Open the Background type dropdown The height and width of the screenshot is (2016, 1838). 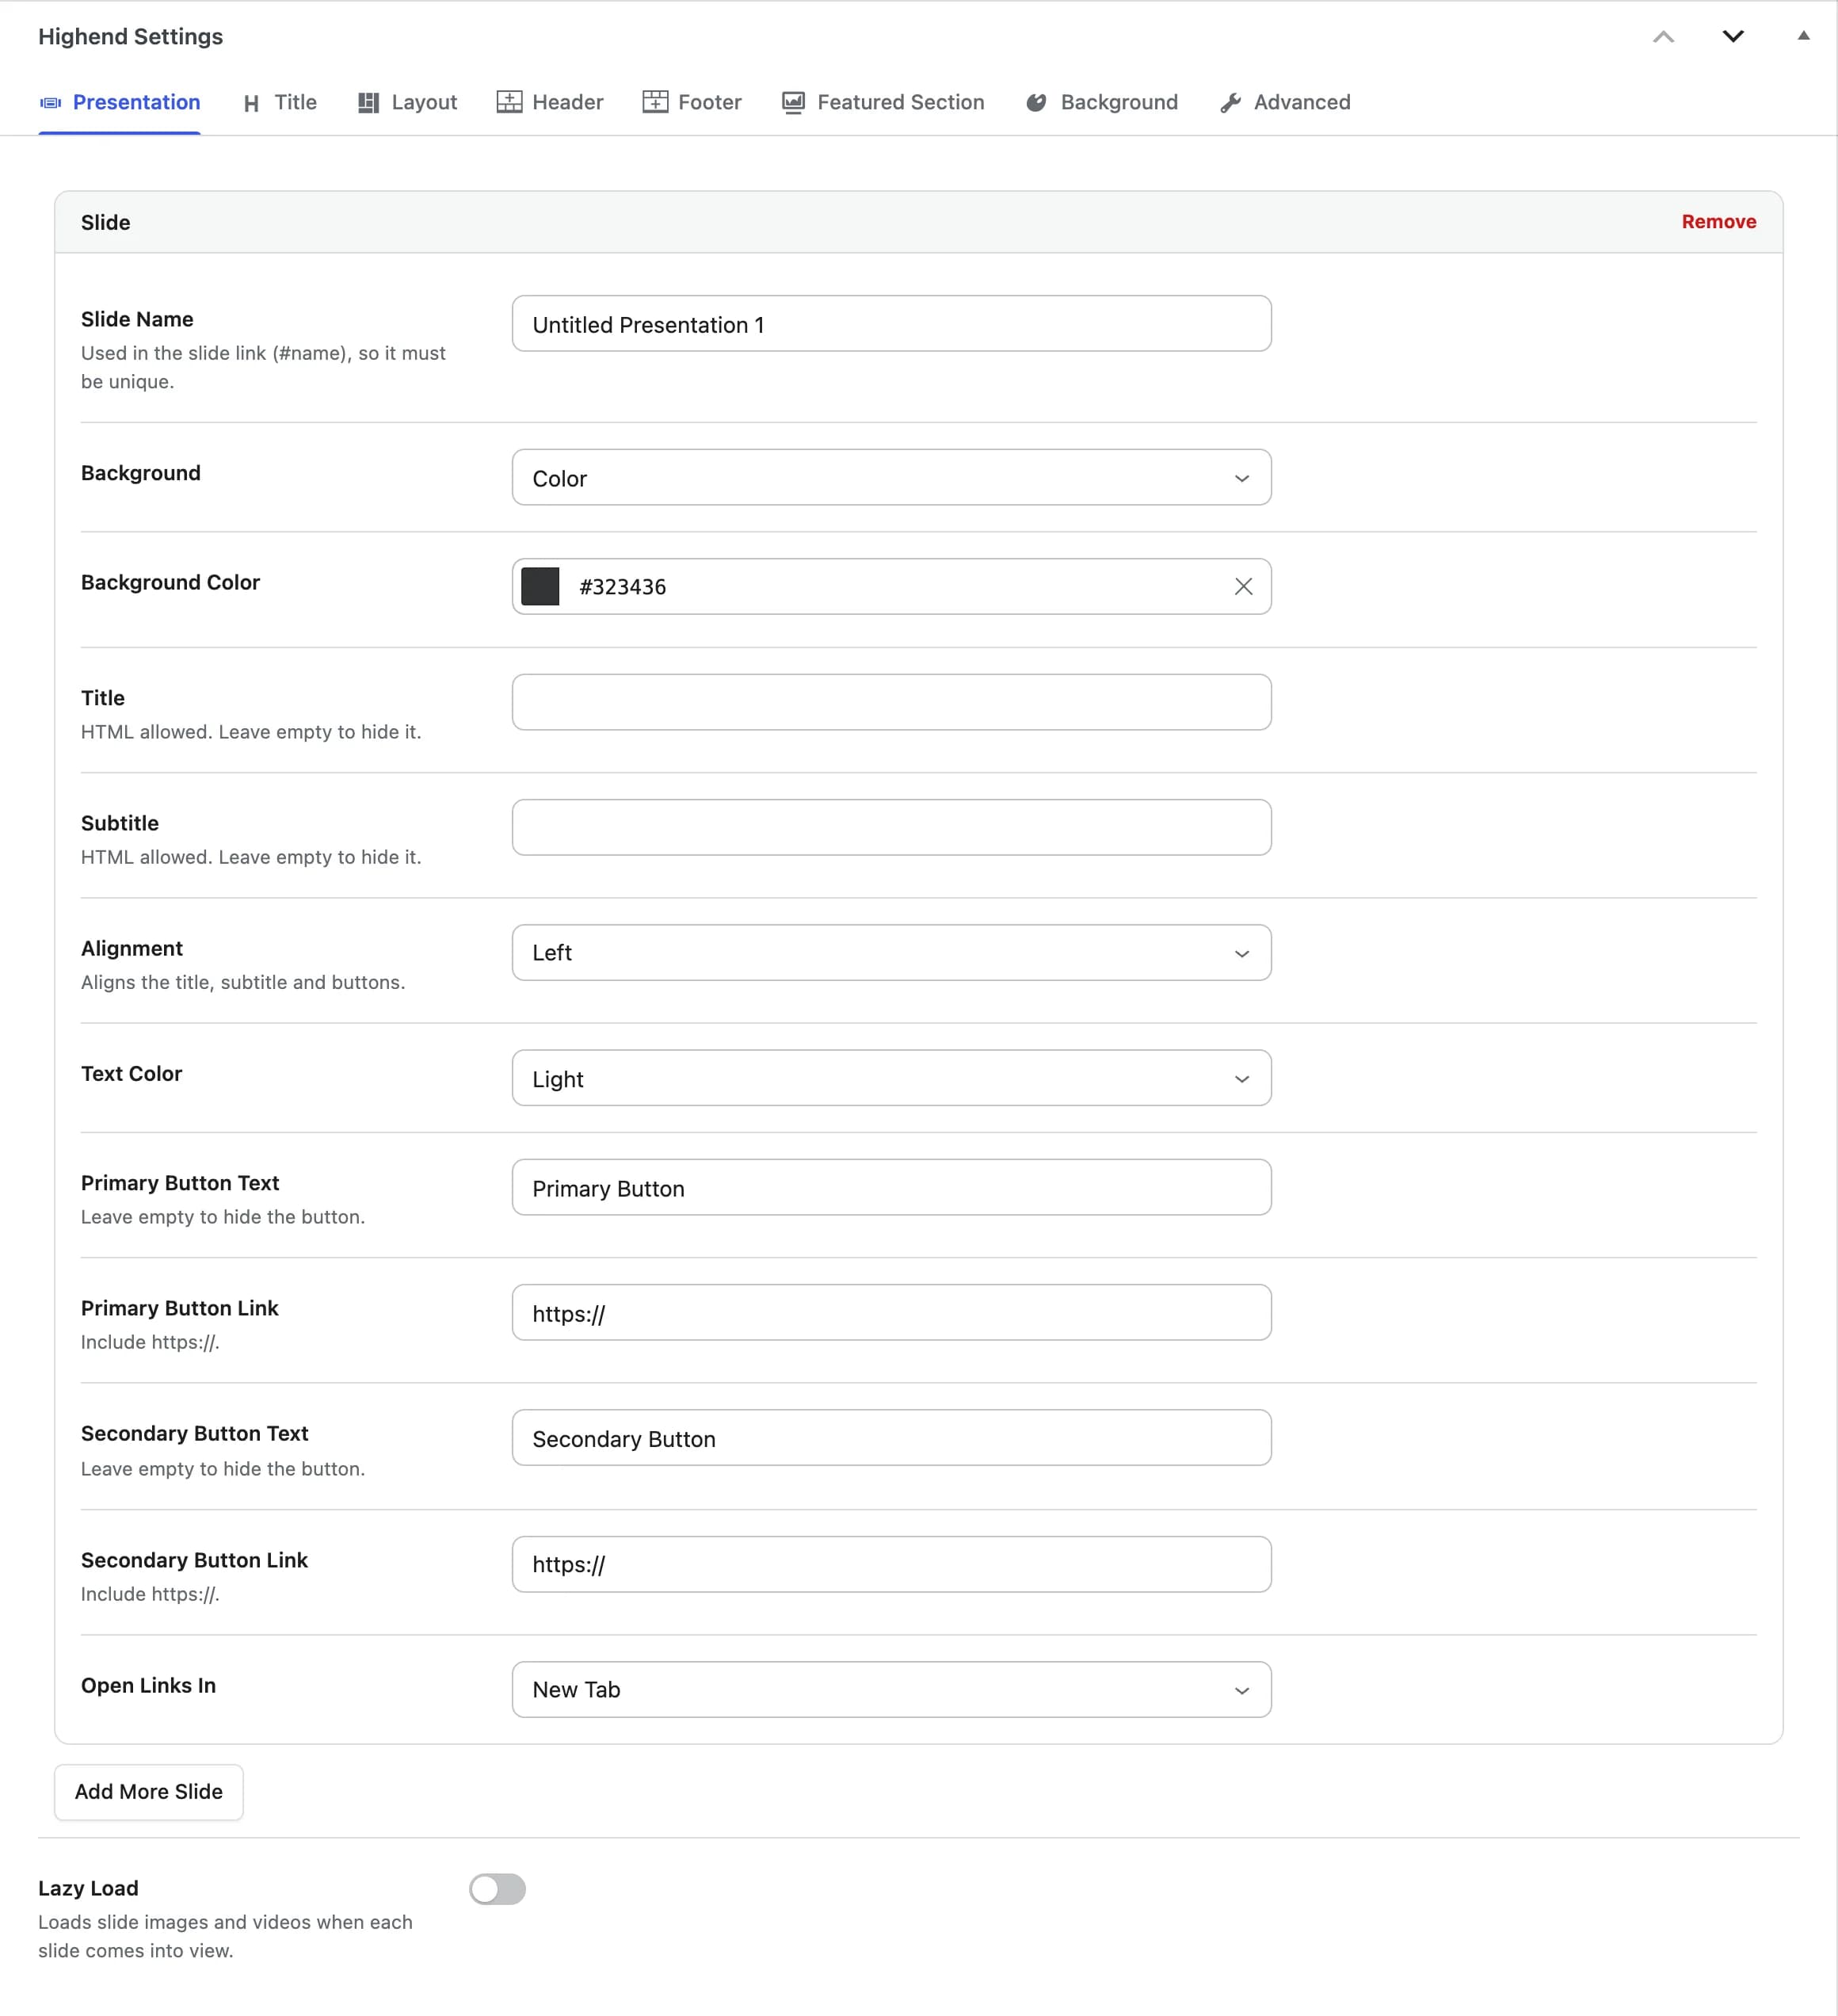[x=891, y=478]
